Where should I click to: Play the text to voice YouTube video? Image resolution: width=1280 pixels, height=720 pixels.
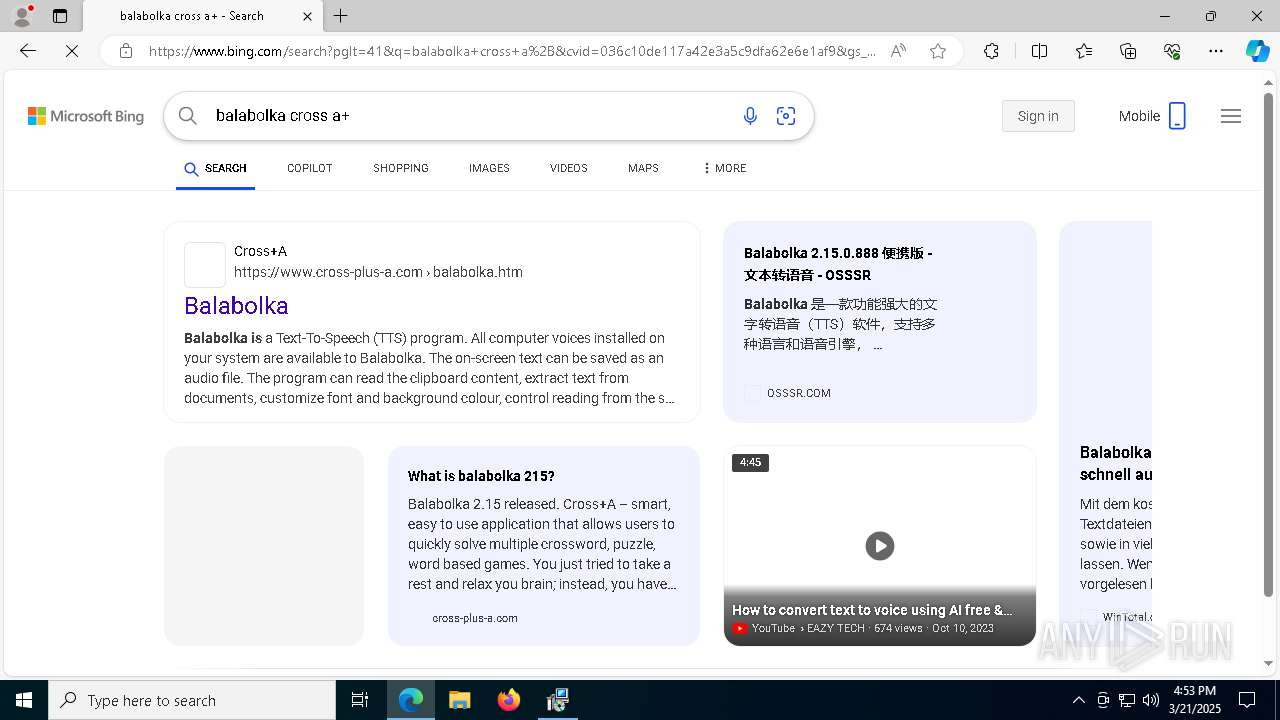click(880, 546)
